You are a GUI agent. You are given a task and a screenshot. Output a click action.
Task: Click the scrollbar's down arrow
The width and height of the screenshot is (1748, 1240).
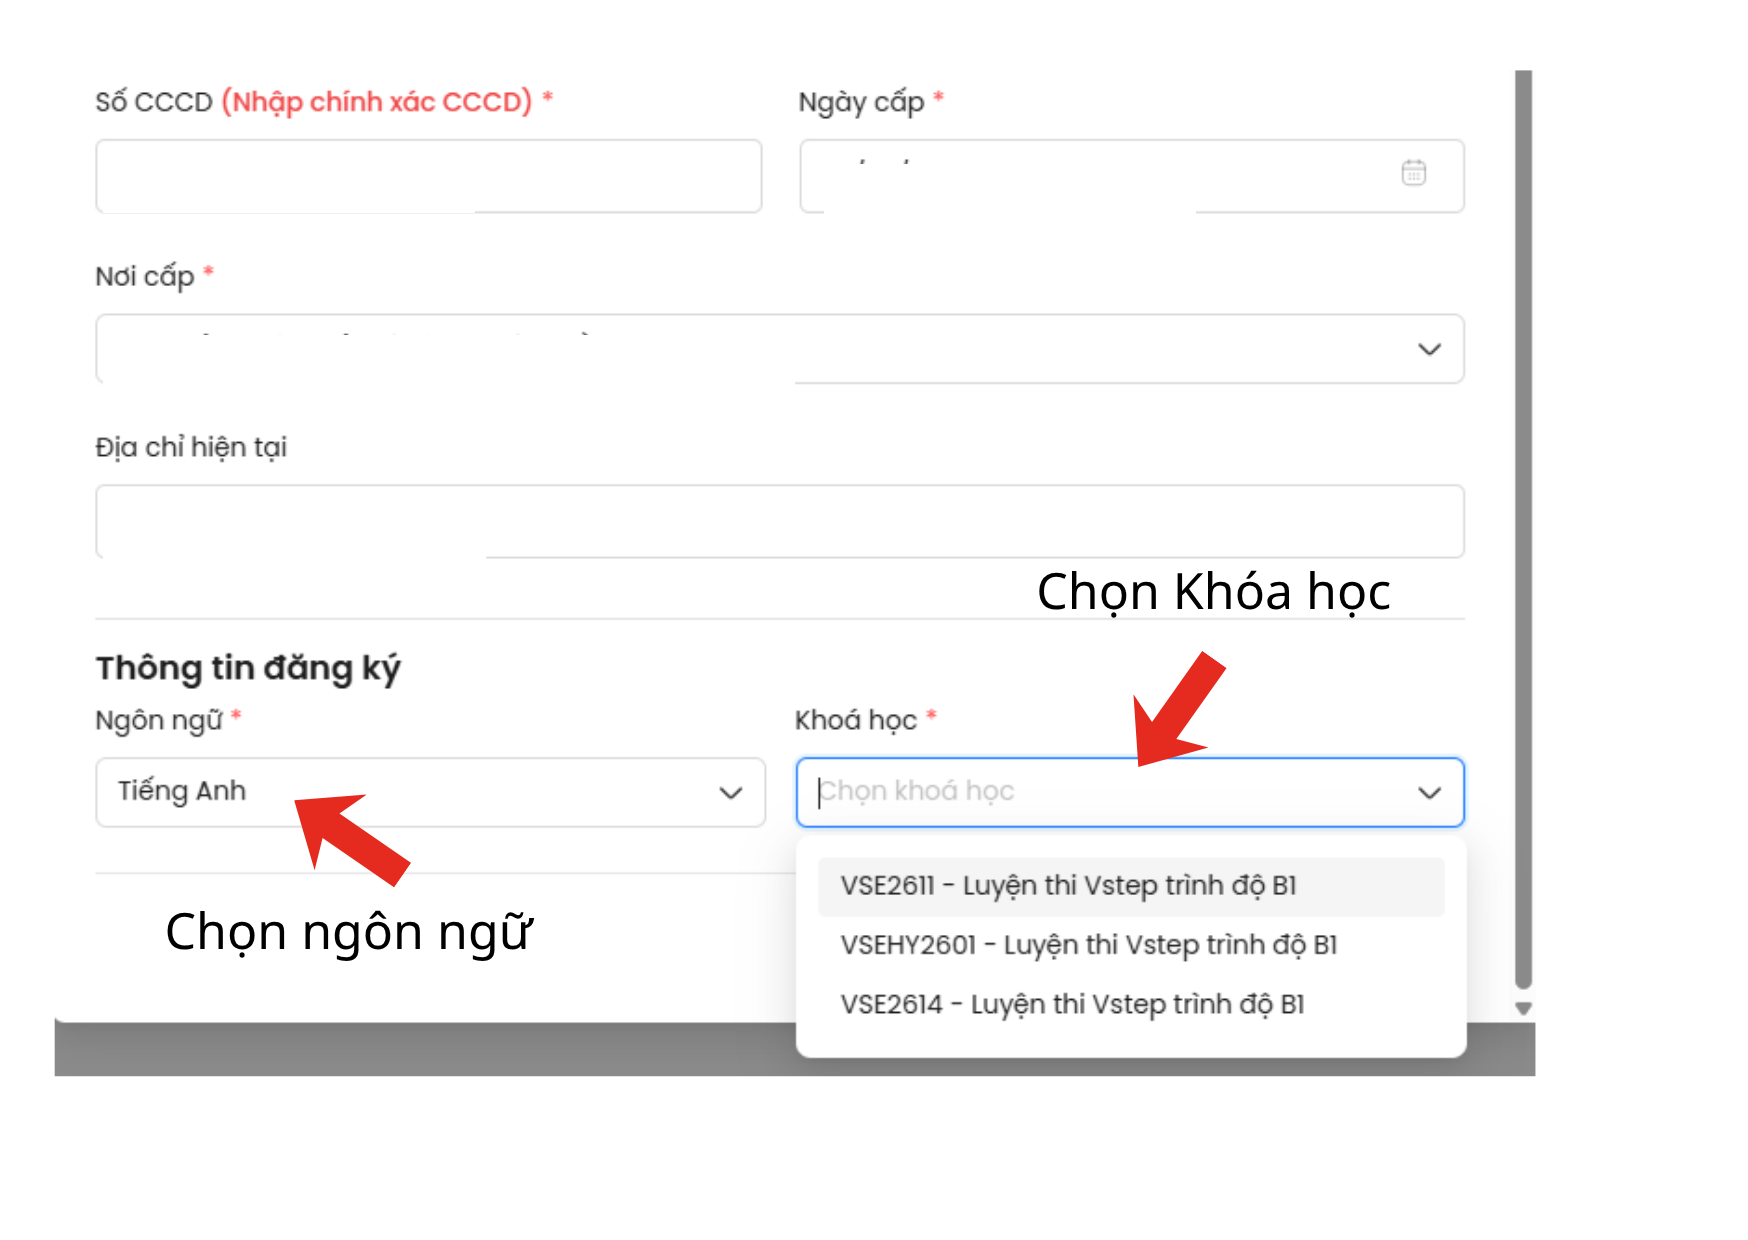(x=1523, y=1008)
